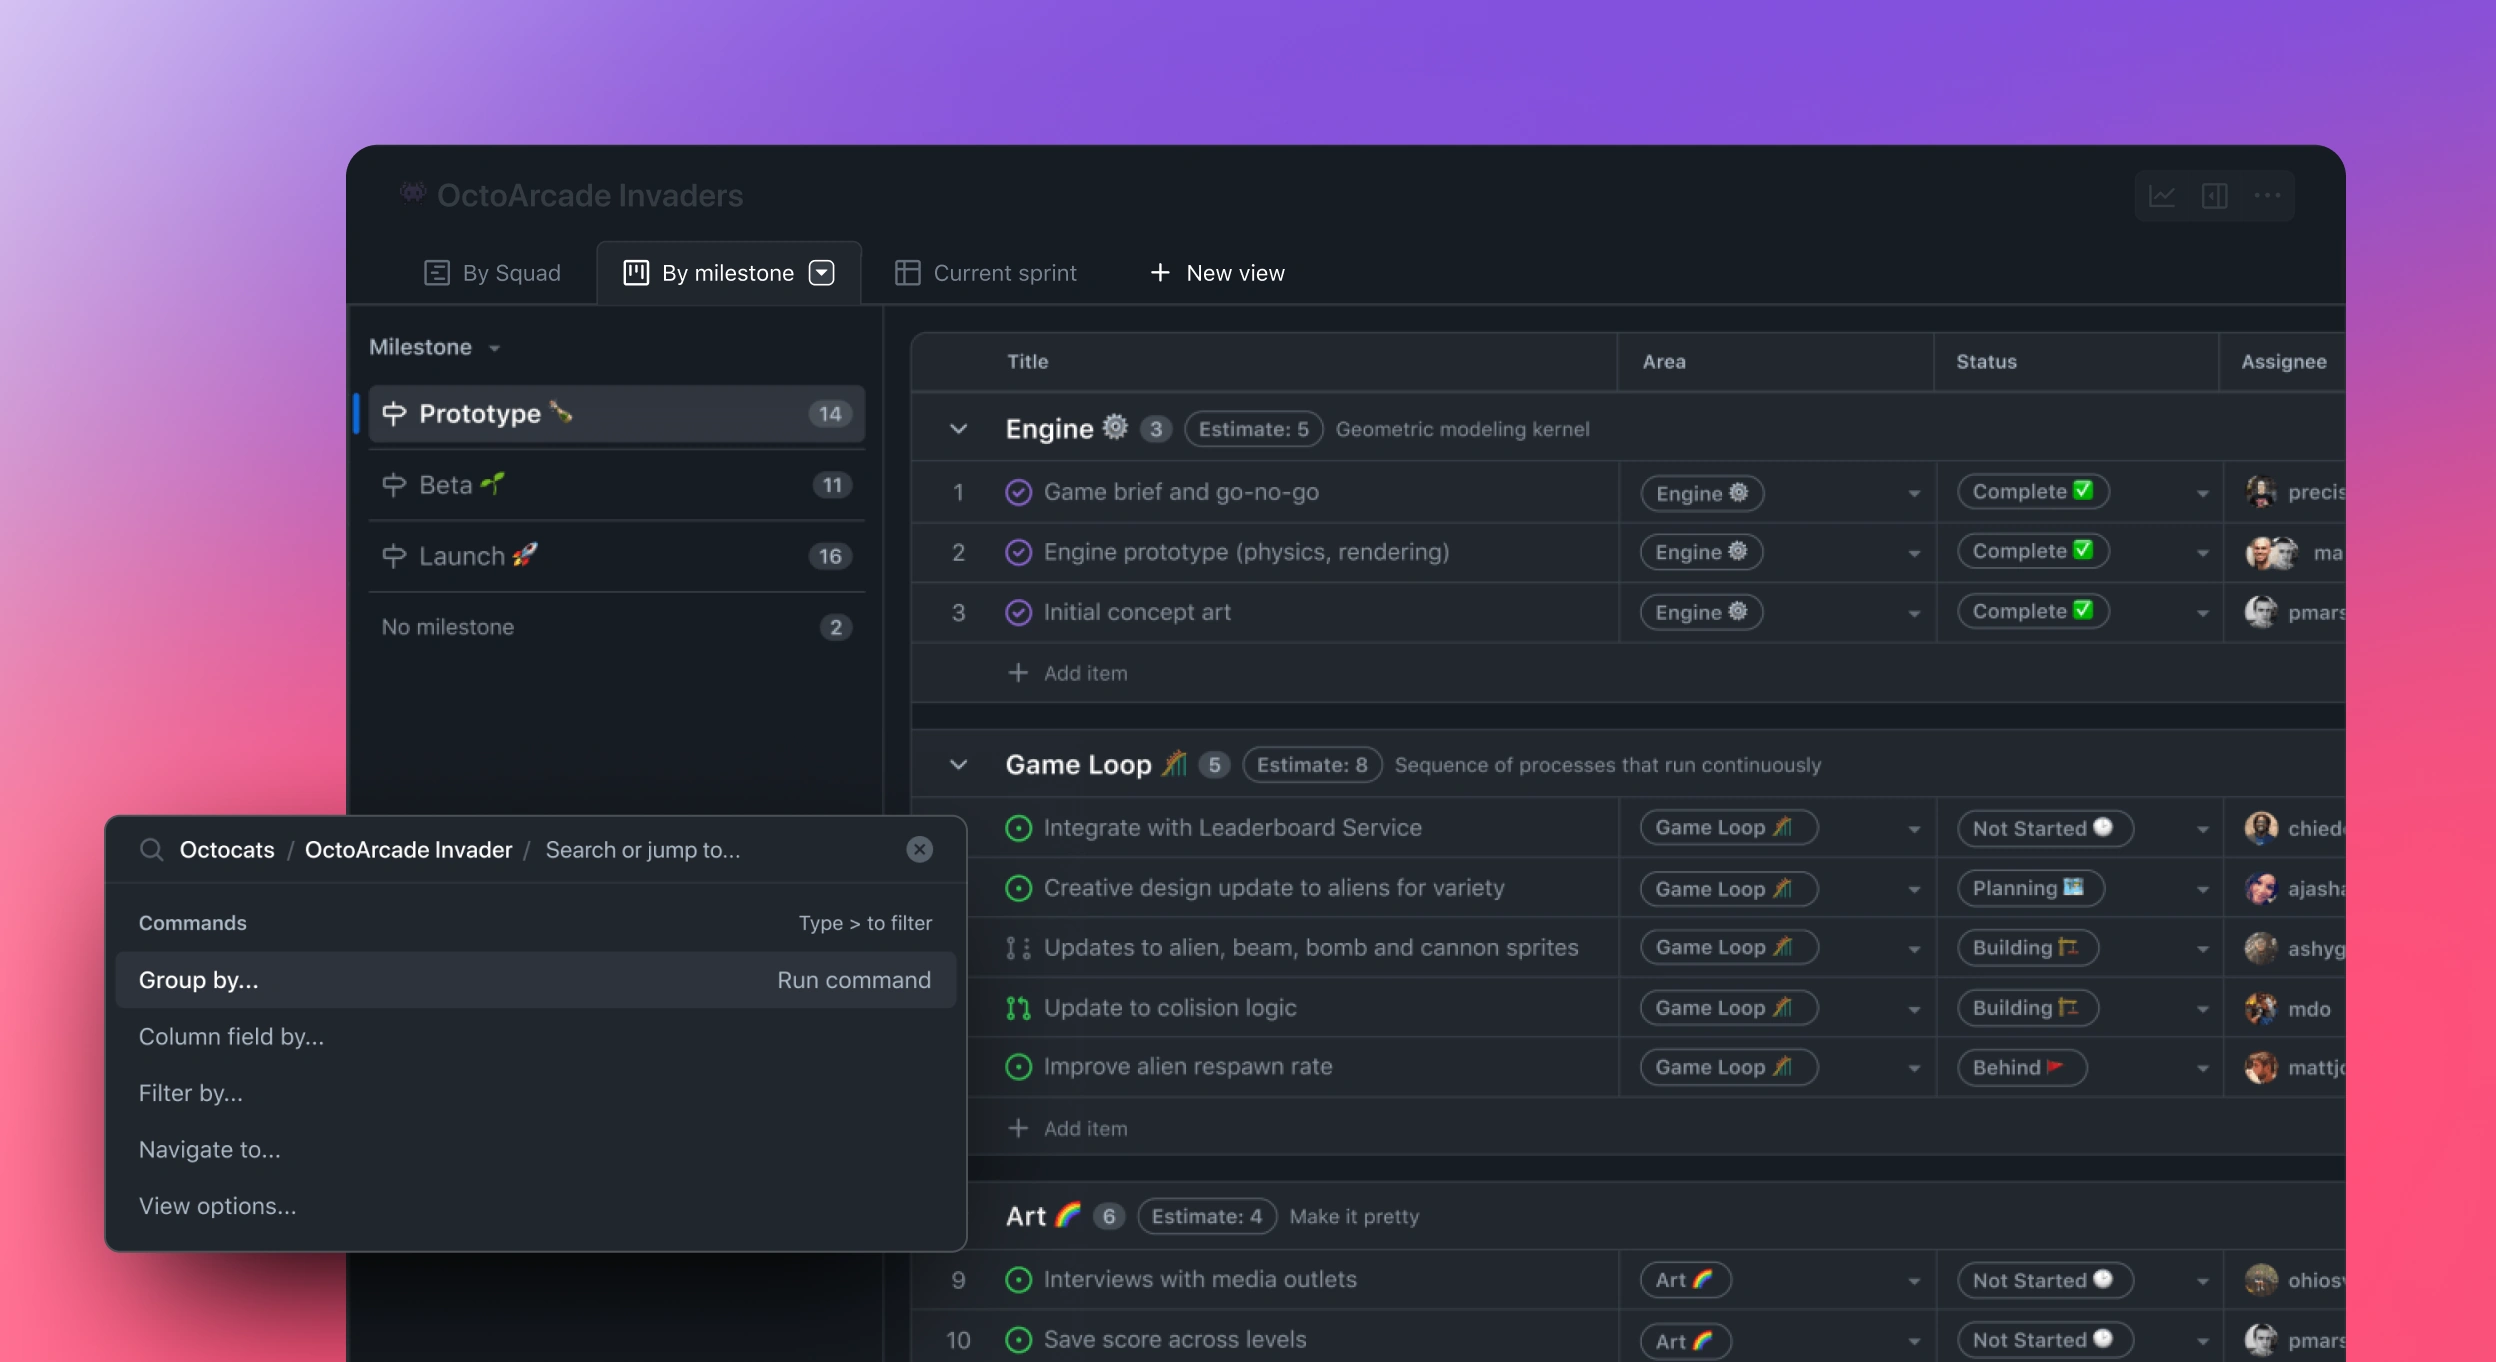This screenshot has width=2496, height=1362.
Task: Click pull request icon for Update to colision logic
Action: point(1018,1008)
